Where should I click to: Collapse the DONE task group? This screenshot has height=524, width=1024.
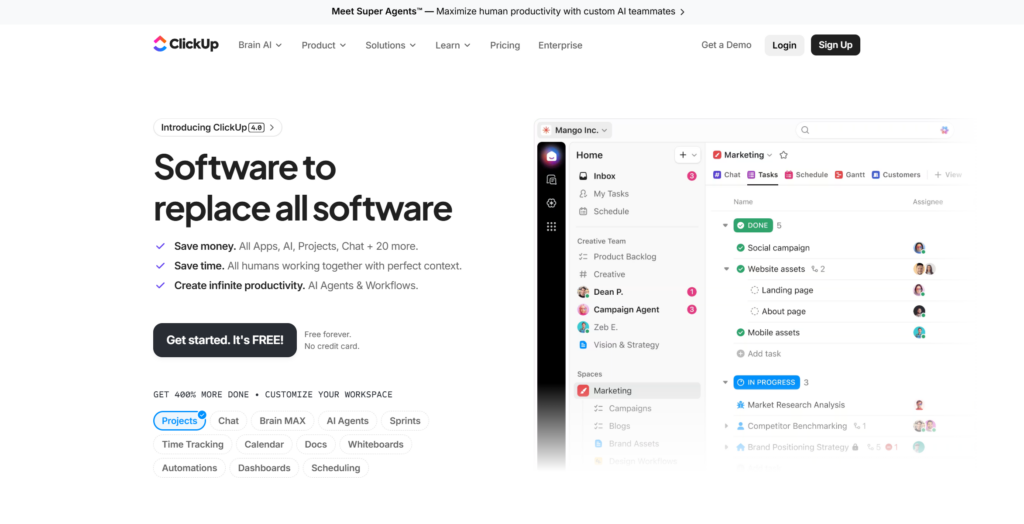[725, 225]
